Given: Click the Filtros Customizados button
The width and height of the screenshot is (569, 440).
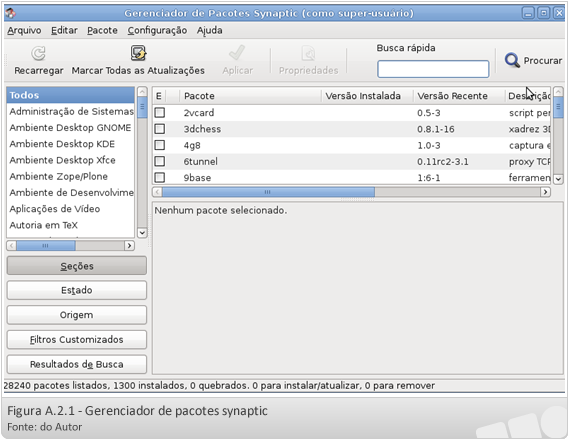Looking at the screenshot, I should (77, 340).
